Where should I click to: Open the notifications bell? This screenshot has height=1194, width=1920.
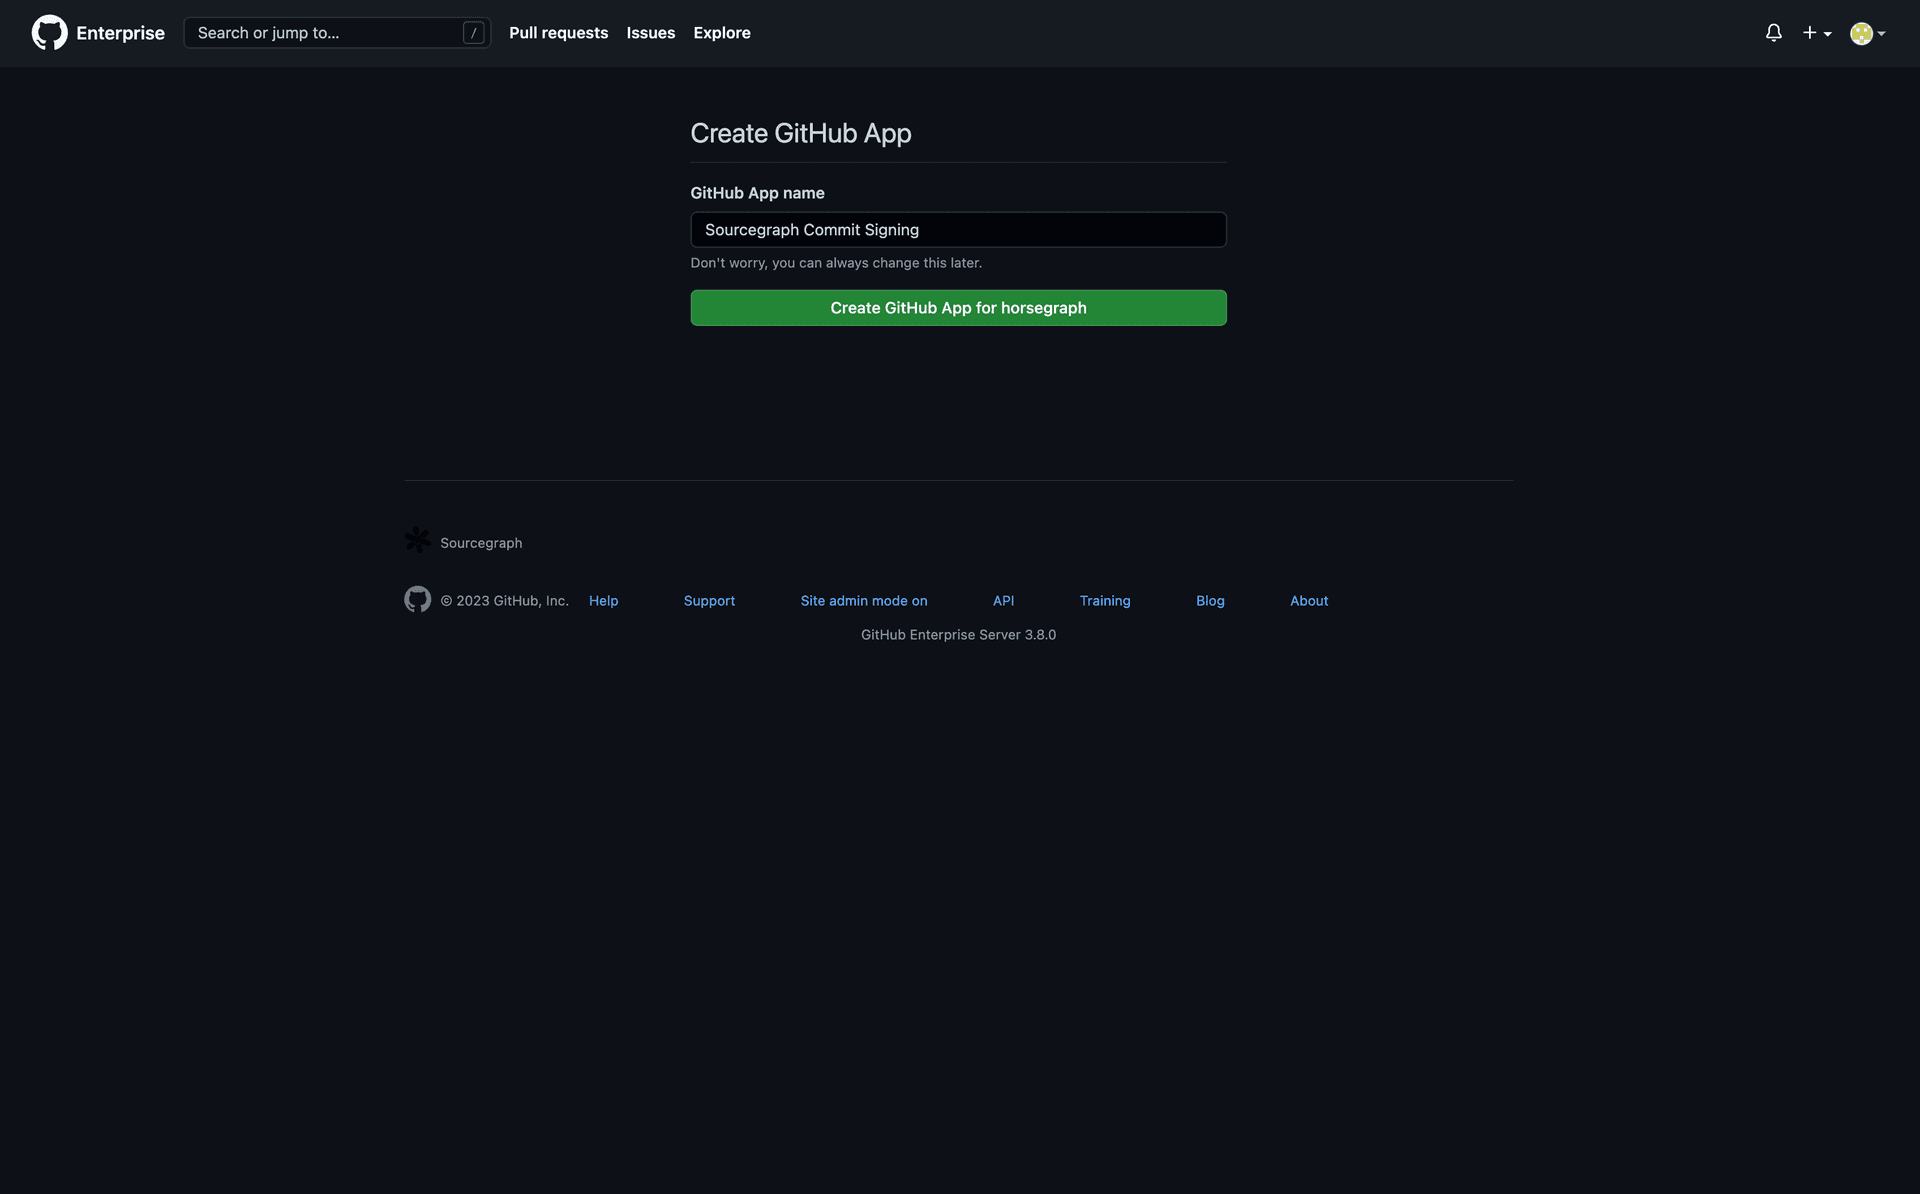[1773, 33]
